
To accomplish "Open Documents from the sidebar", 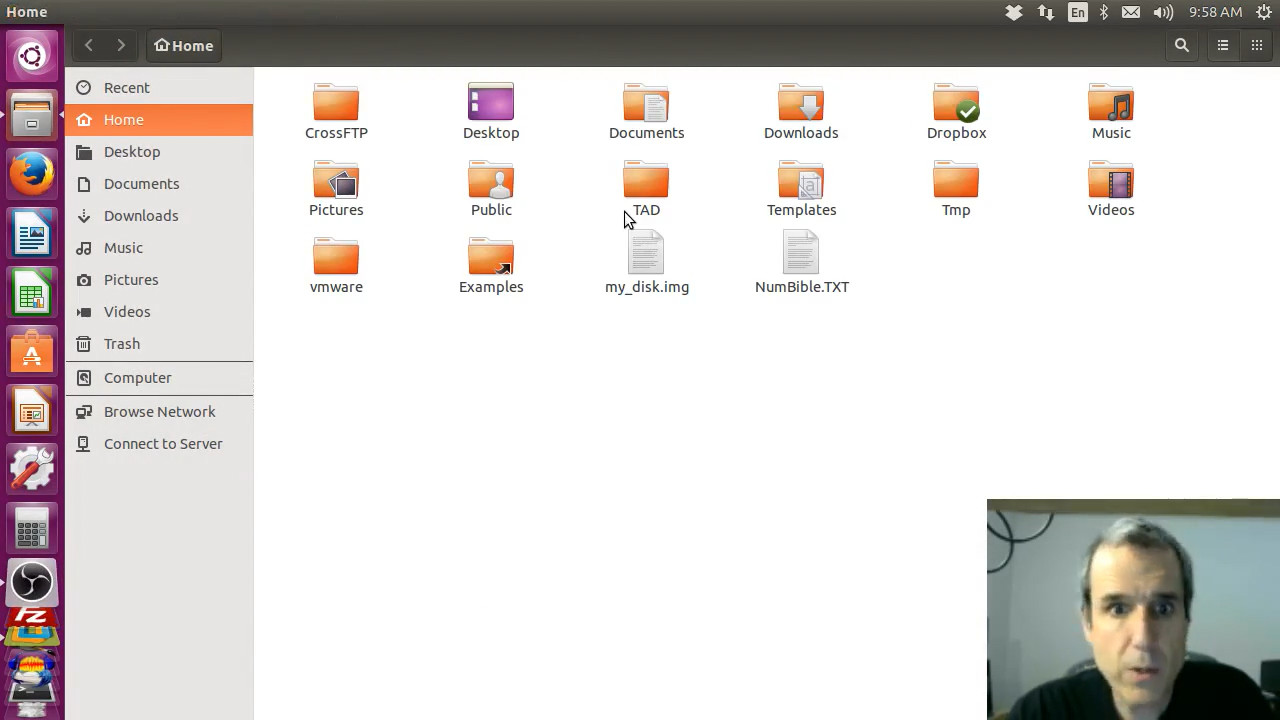I will tap(159, 183).
